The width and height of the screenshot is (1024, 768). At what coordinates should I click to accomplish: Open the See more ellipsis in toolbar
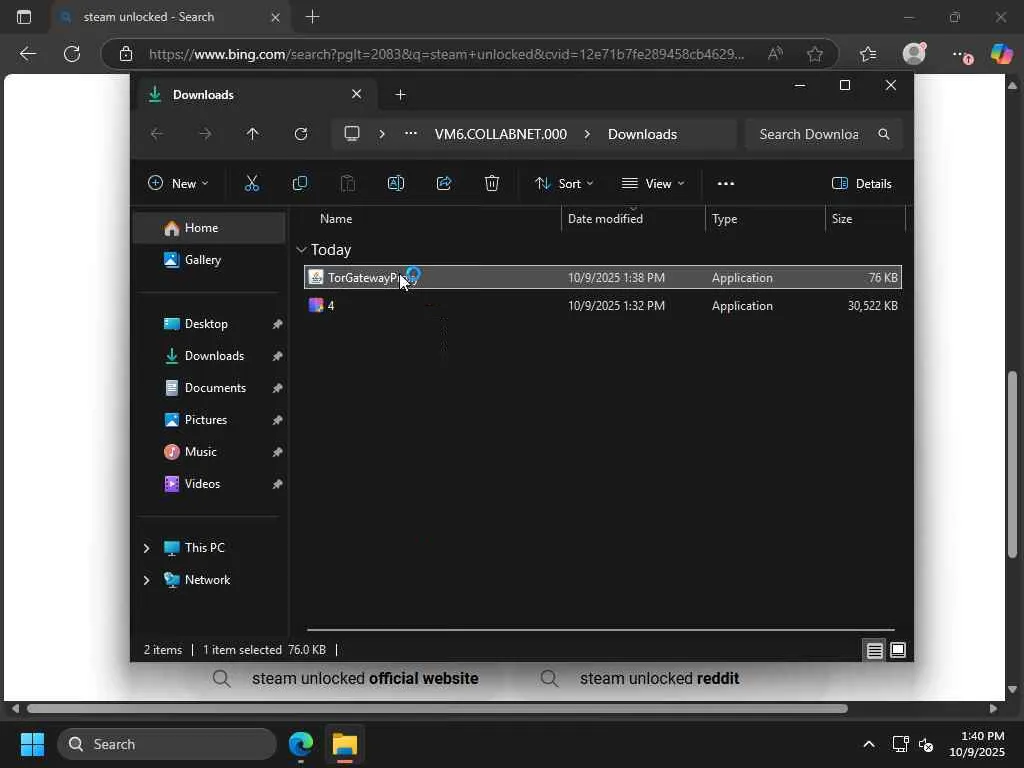tap(726, 184)
